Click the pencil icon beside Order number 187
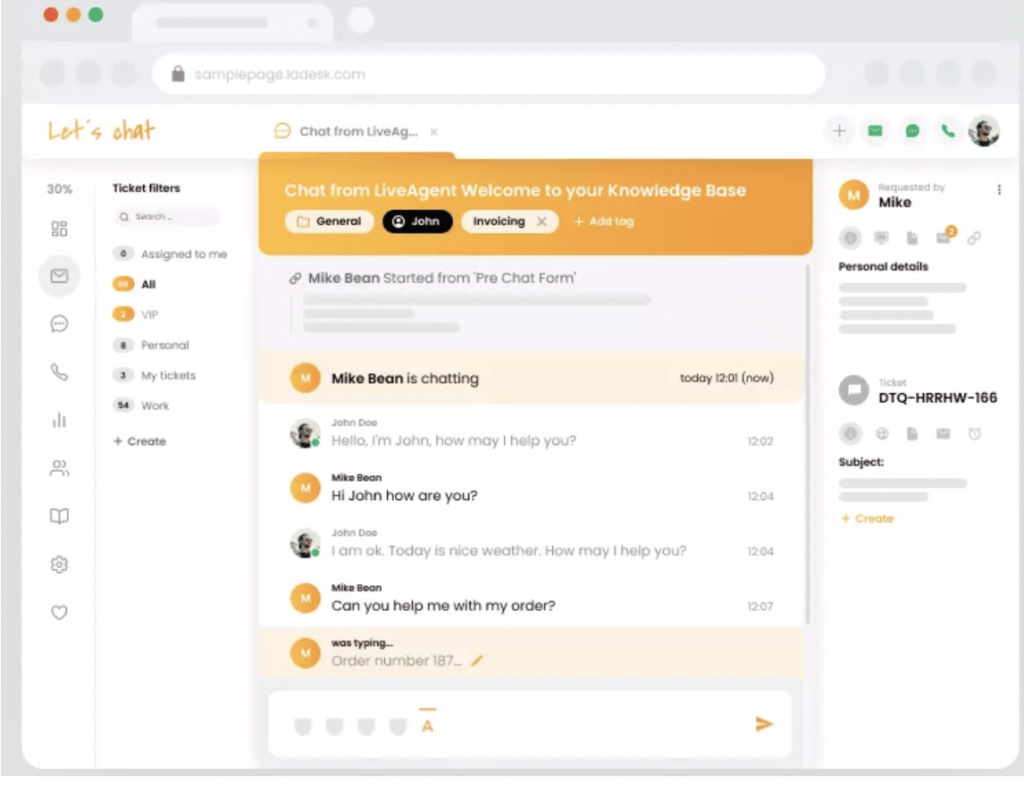Image resolution: width=1024 pixels, height=786 pixels. pyautogui.click(x=477, y=661)
